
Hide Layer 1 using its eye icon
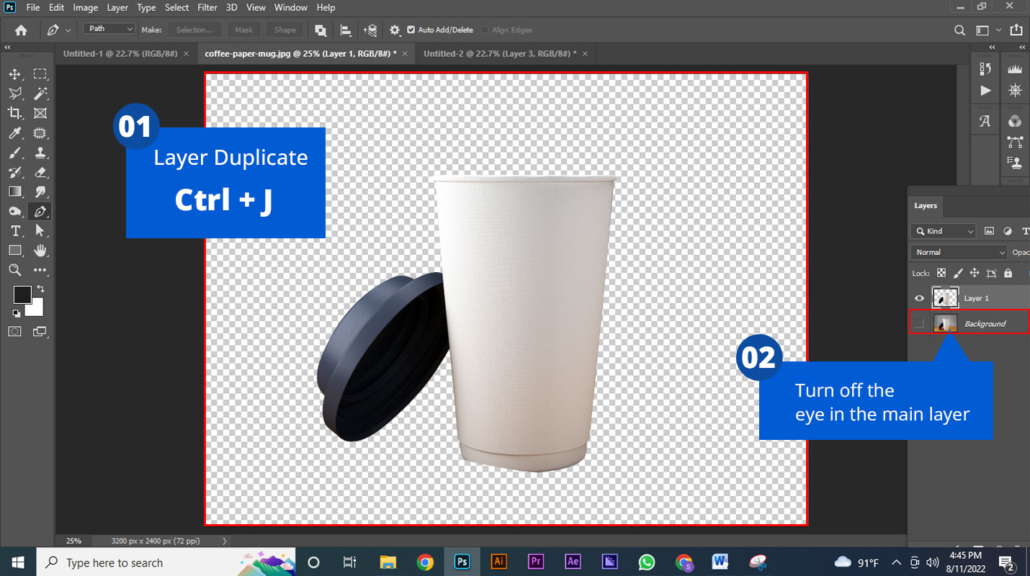click(x=920, y=298)
